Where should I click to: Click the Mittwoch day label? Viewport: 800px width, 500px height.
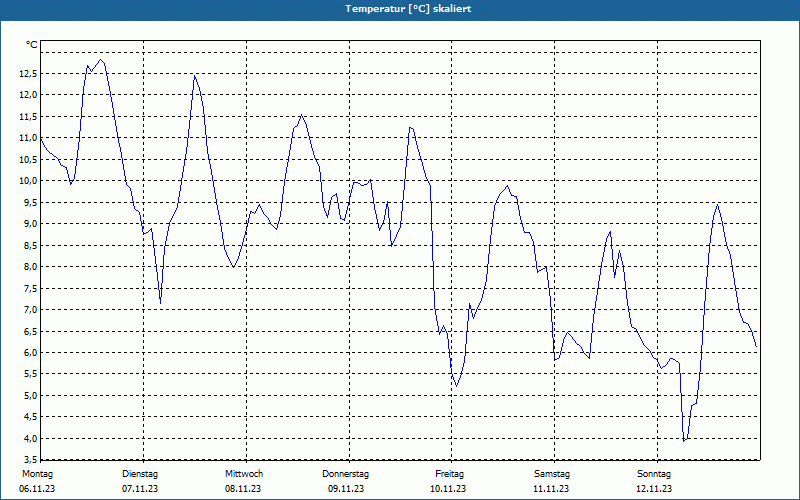pos(244,474)
